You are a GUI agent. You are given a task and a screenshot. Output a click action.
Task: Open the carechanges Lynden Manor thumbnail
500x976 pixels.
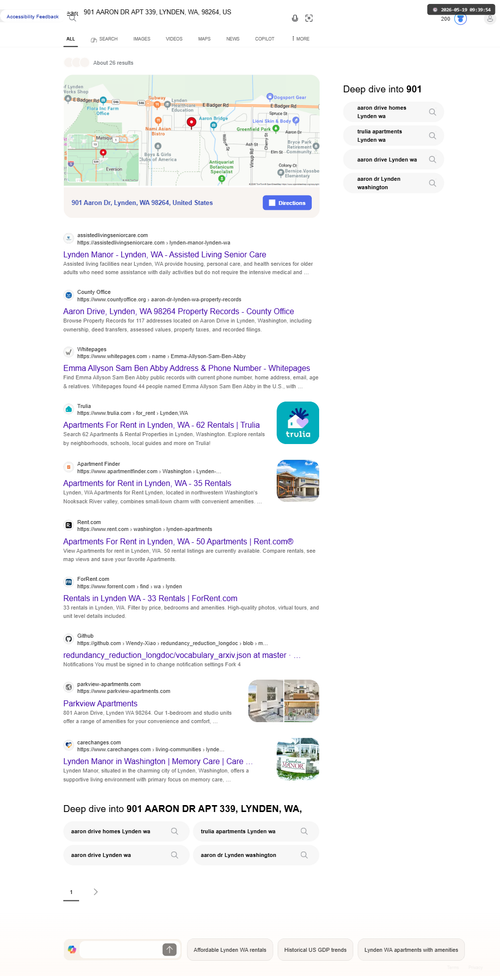(x=298, y=759)
